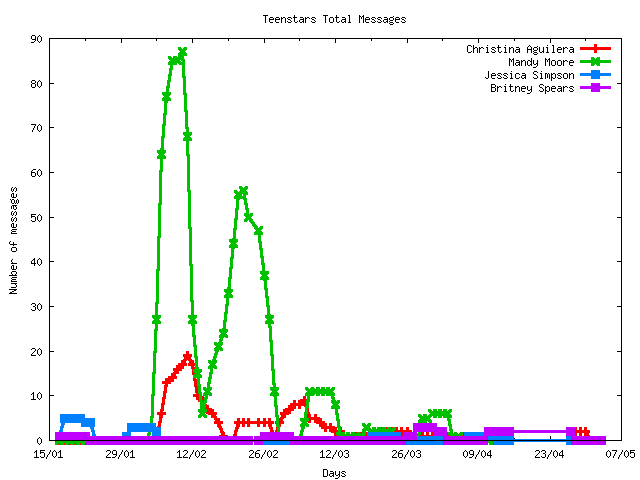Click the Days x-axis label

click(334, 472)
